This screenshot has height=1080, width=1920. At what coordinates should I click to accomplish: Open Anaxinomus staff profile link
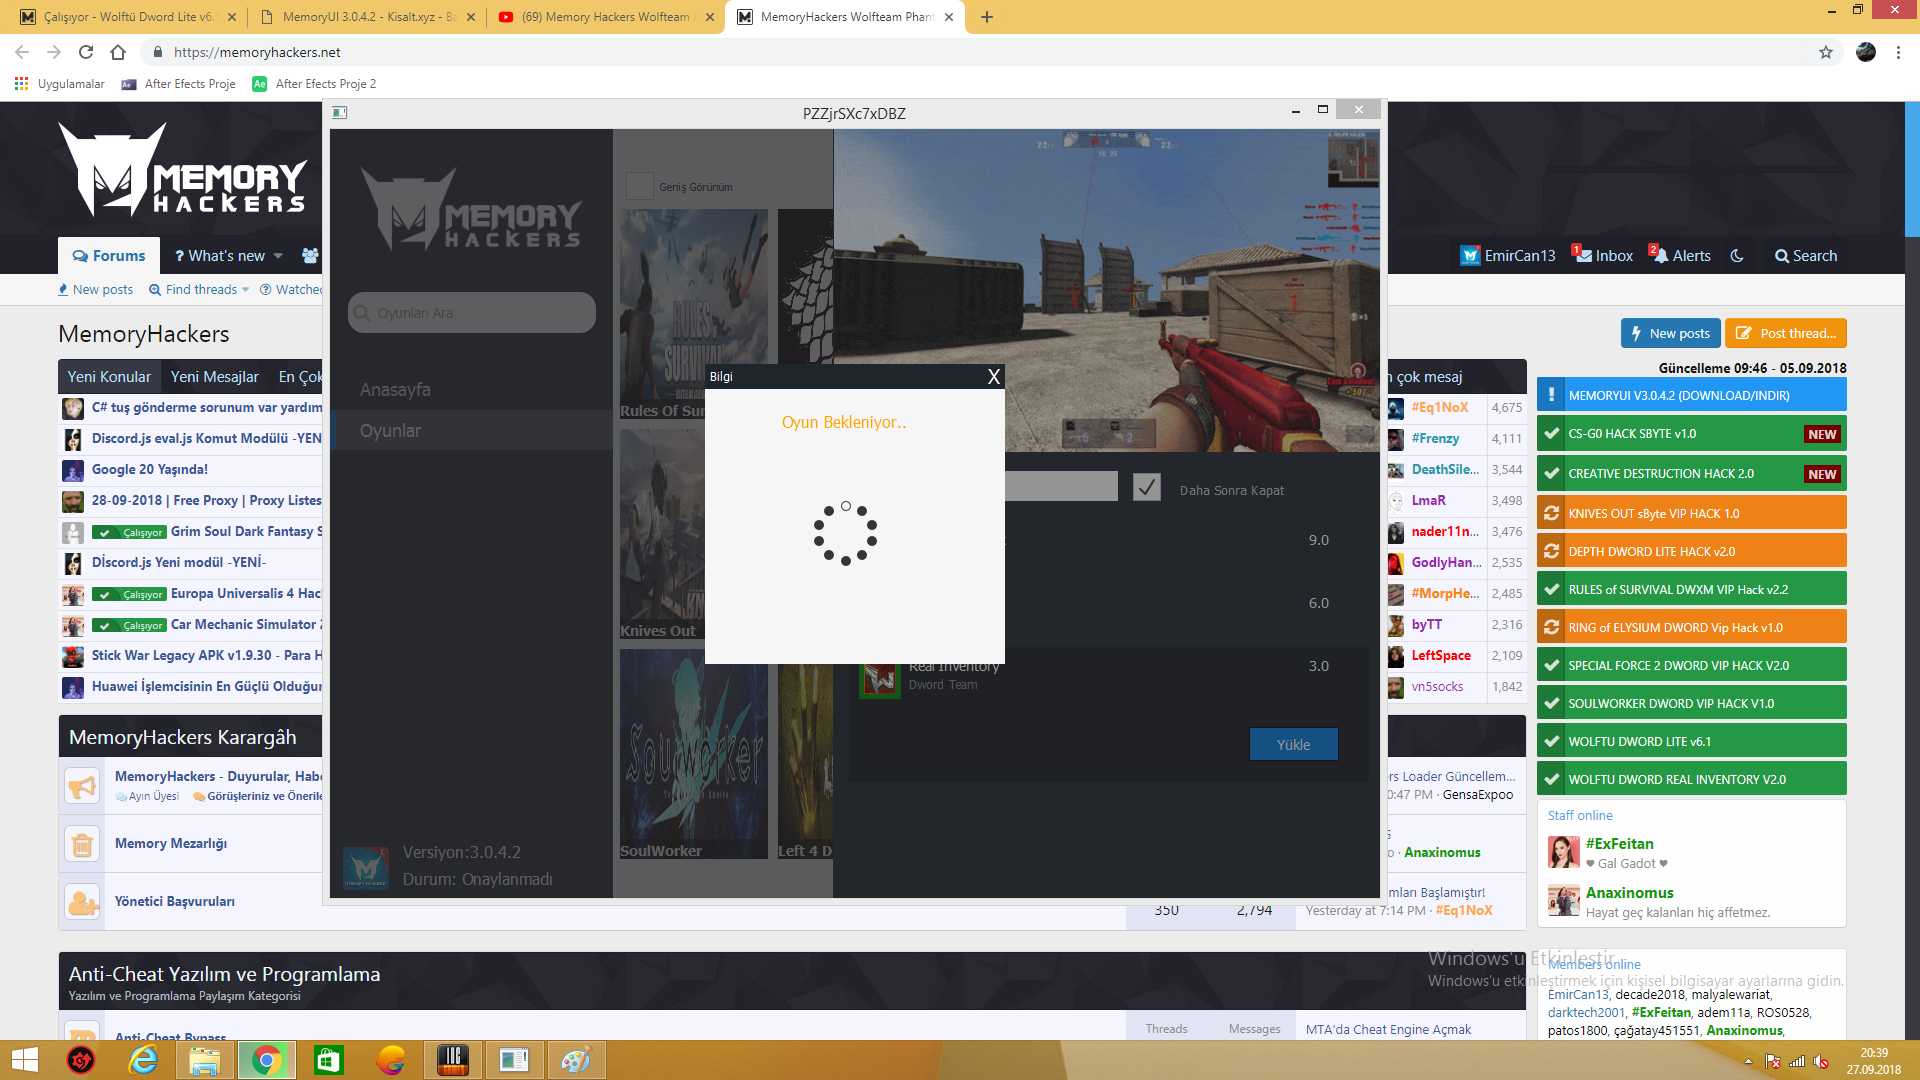pyautogui.click(x=1629, y=893)
